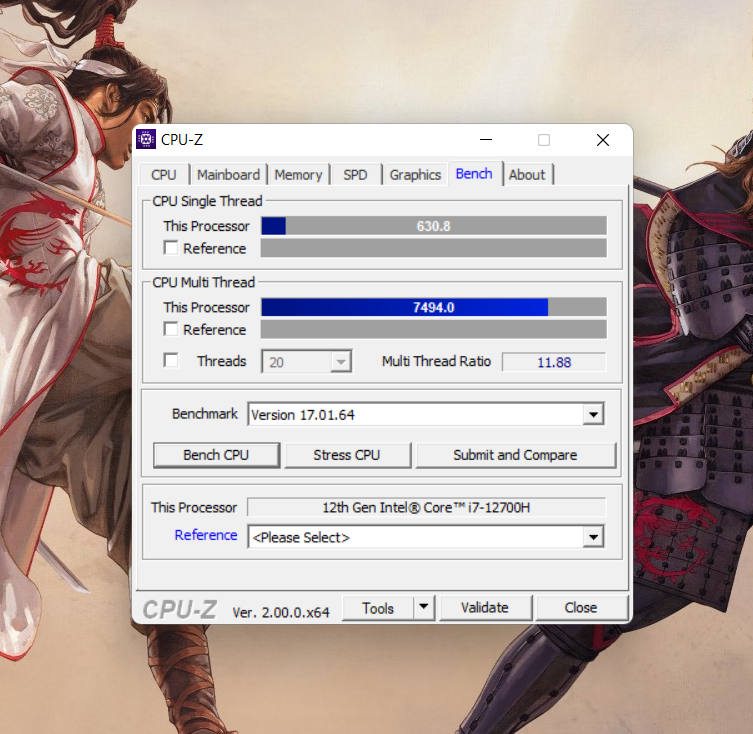Click the empty multi thread Reference bar
Screen dimensions: 753x734
click(x=434, y=330)
